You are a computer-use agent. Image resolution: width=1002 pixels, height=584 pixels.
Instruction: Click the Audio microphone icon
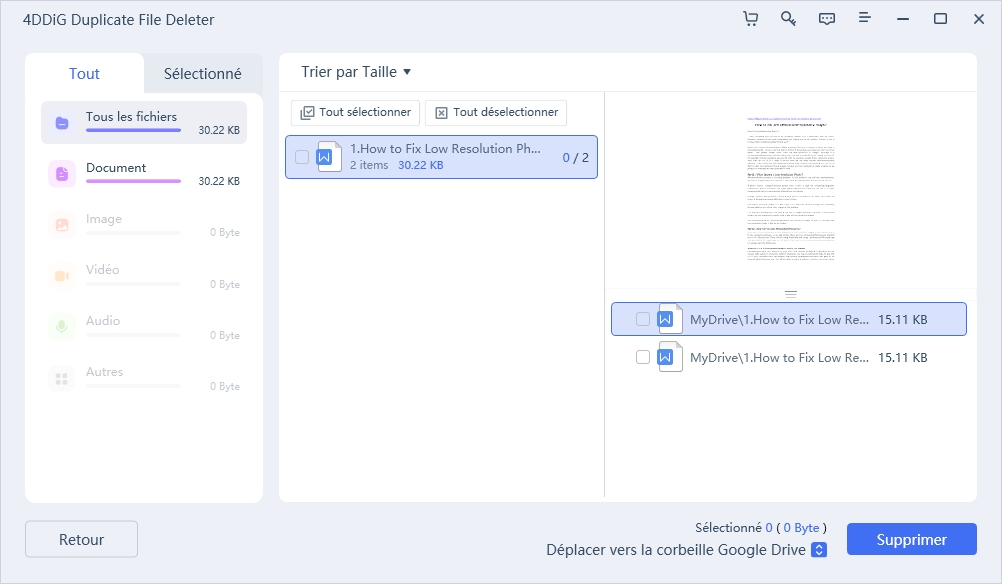click(x=62, y=327)
